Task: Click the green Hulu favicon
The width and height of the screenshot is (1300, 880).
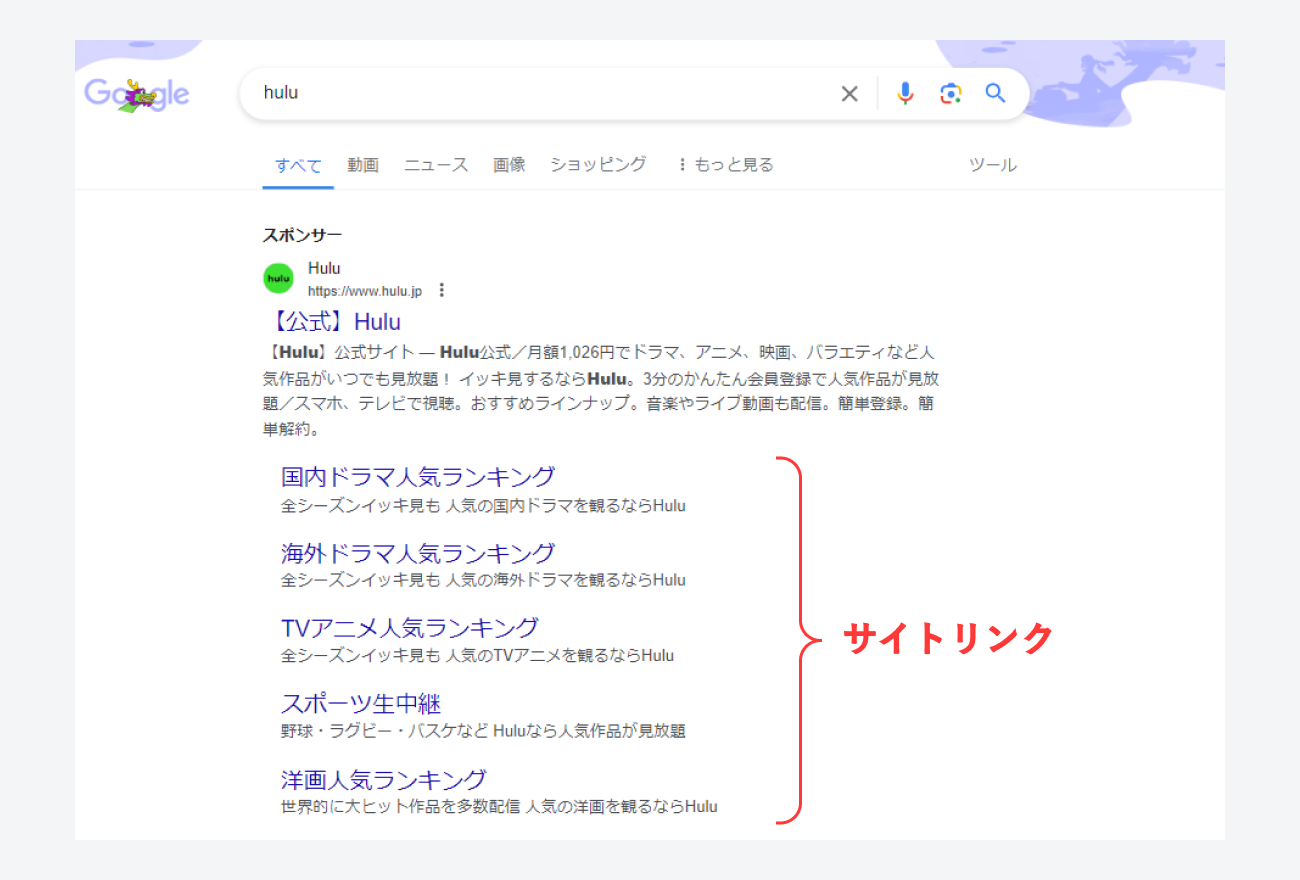Action: [278, 279]
